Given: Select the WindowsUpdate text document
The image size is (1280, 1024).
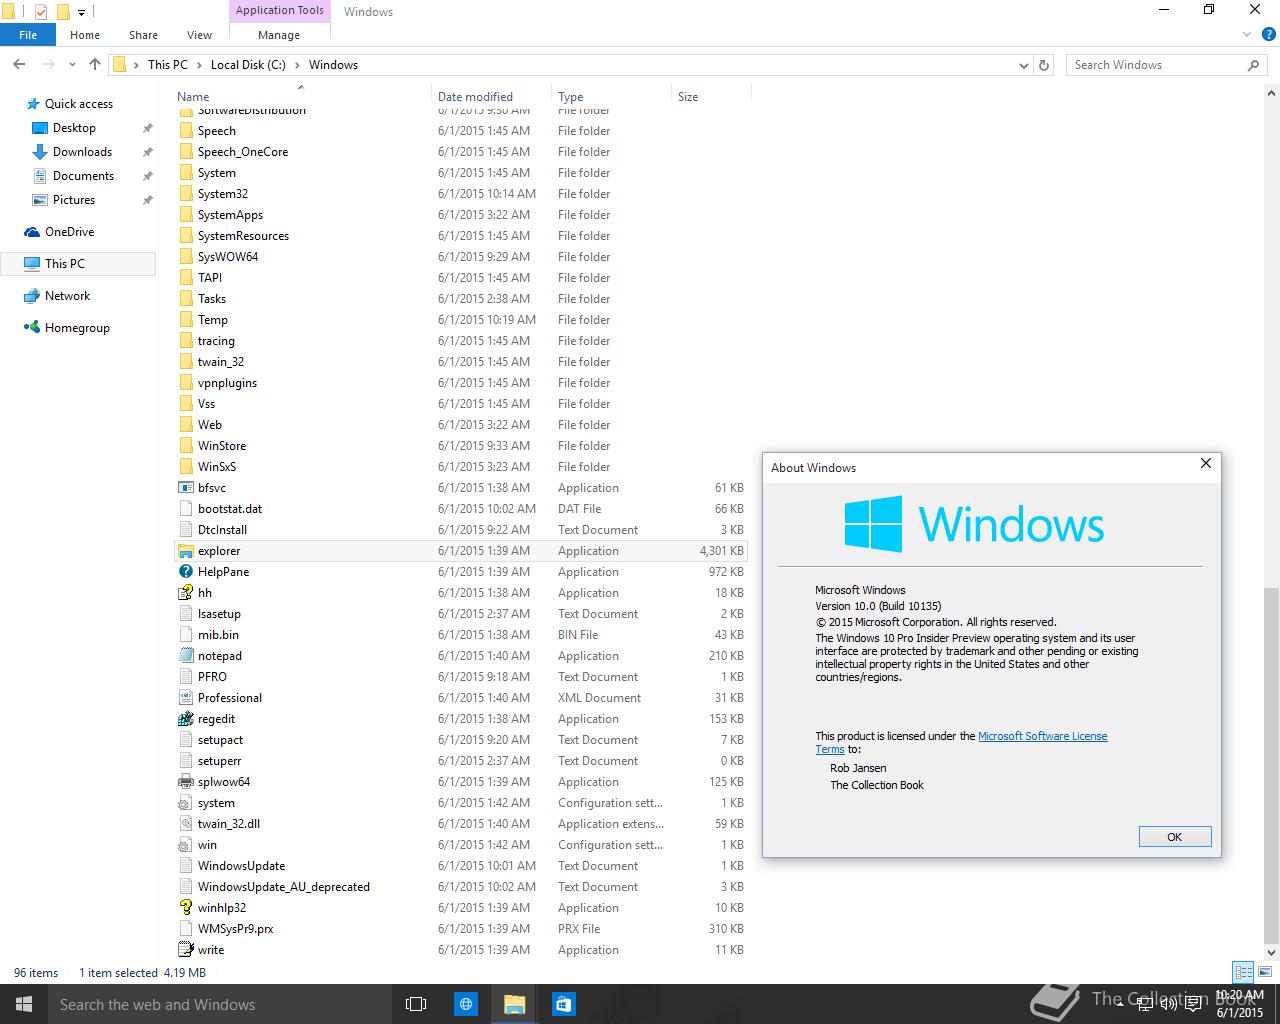Looking at the screenshot, I should (461, 866).
